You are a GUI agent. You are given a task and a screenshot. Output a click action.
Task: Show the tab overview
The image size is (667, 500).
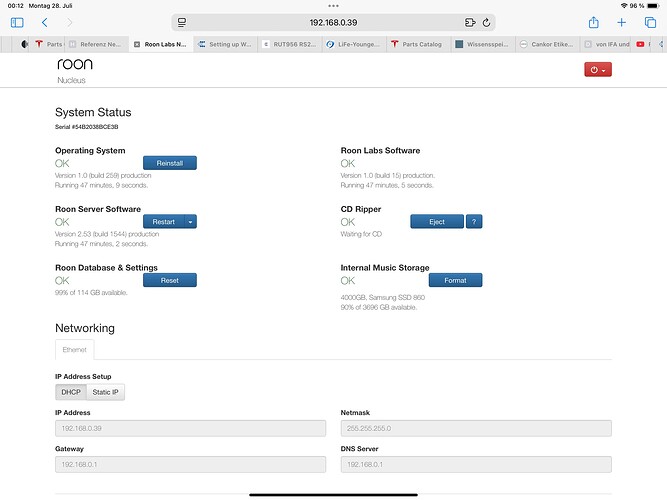650,23
